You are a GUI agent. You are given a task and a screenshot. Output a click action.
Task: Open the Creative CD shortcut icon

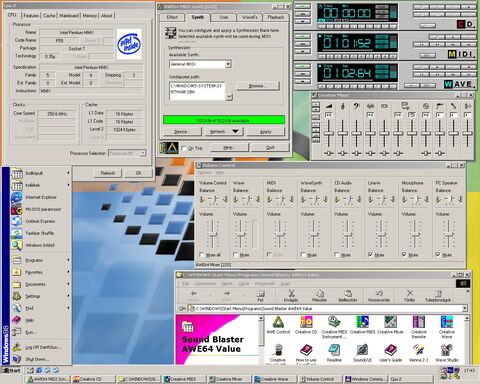(x=306, y=322)
